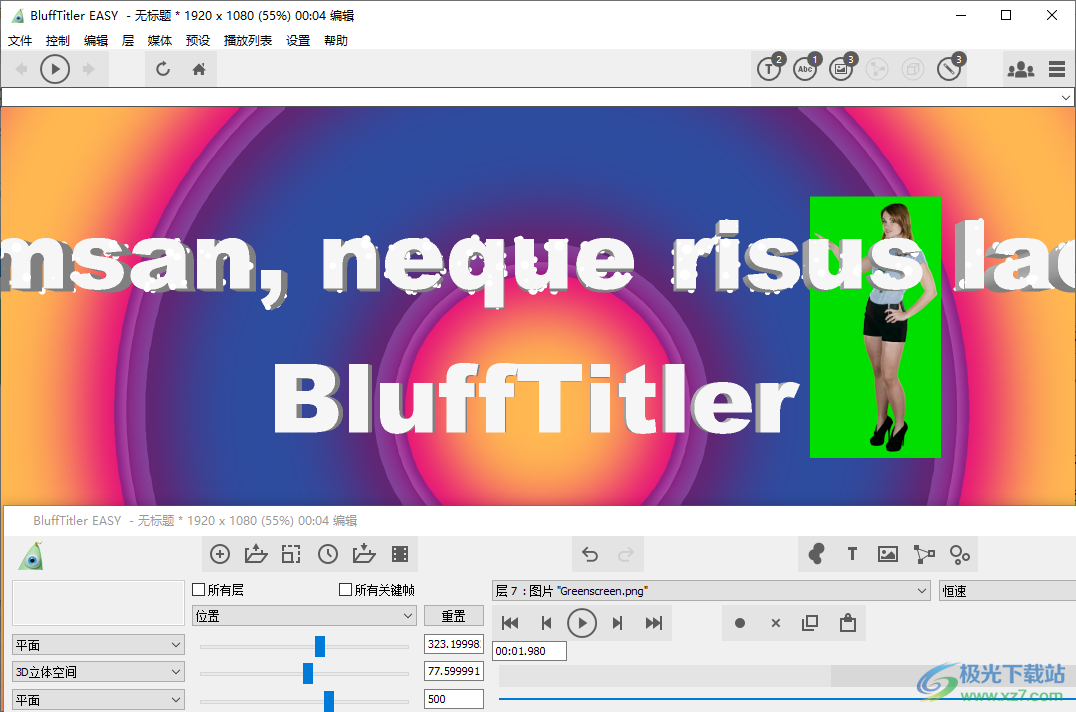Click the particle circles layer icon

pyautogui.click(x=959, y=554)
